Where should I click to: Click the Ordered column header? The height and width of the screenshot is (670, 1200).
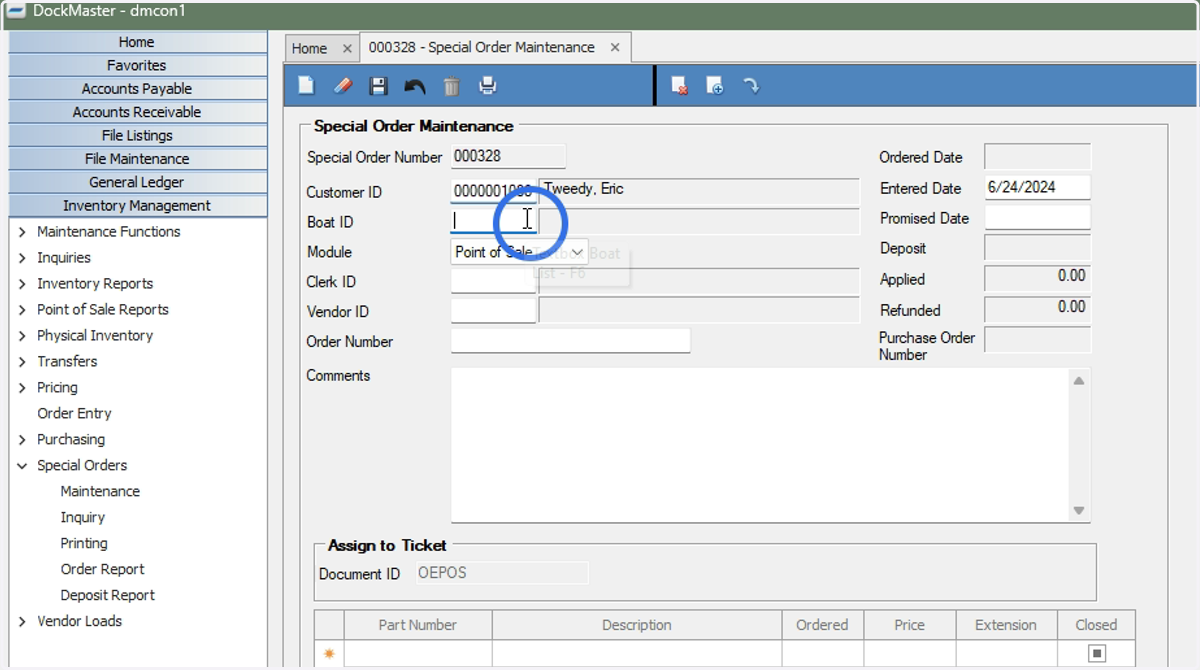coord(822,625)
